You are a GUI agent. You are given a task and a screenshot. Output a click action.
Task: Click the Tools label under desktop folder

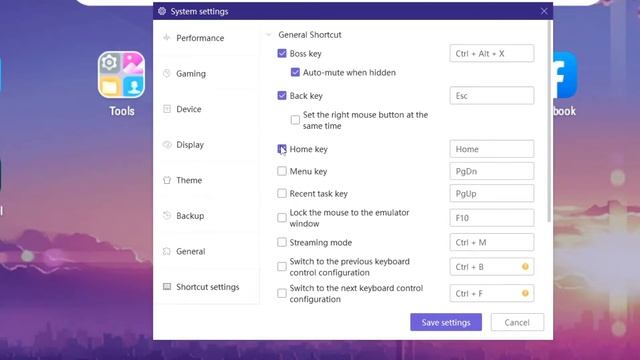click(x=122, y=111)
